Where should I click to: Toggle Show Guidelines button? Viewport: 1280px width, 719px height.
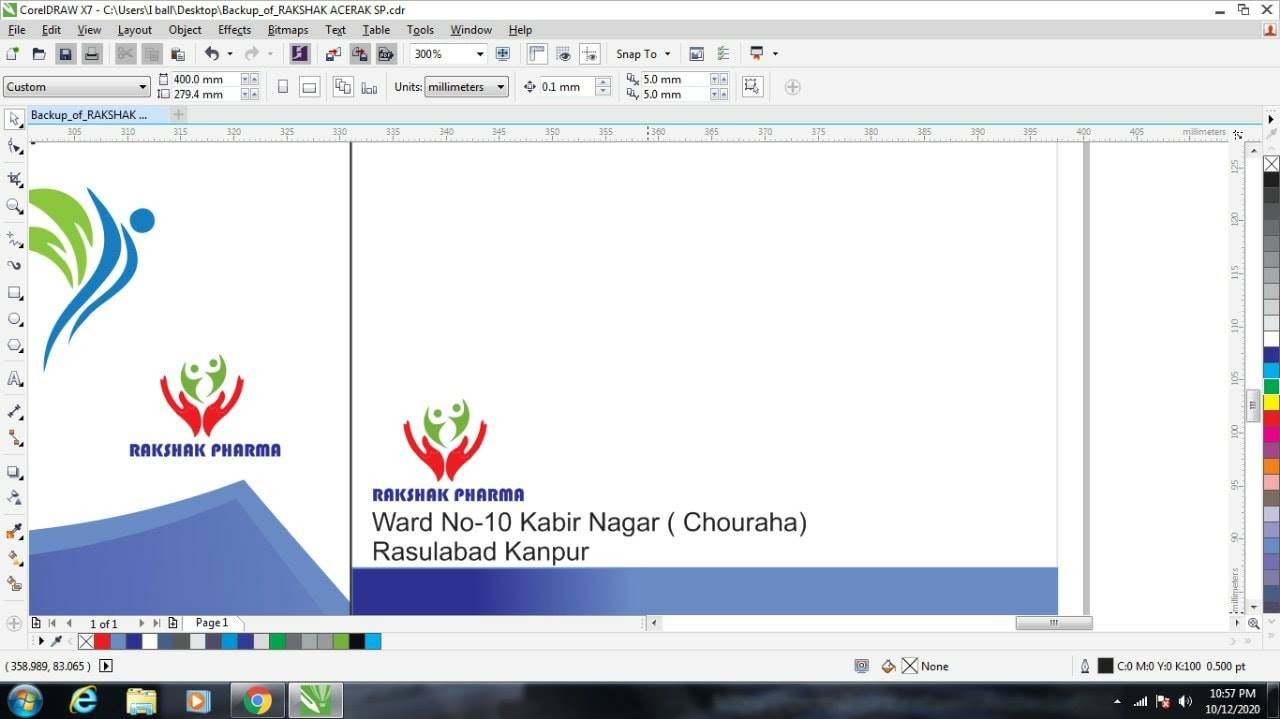pos(590,54)
